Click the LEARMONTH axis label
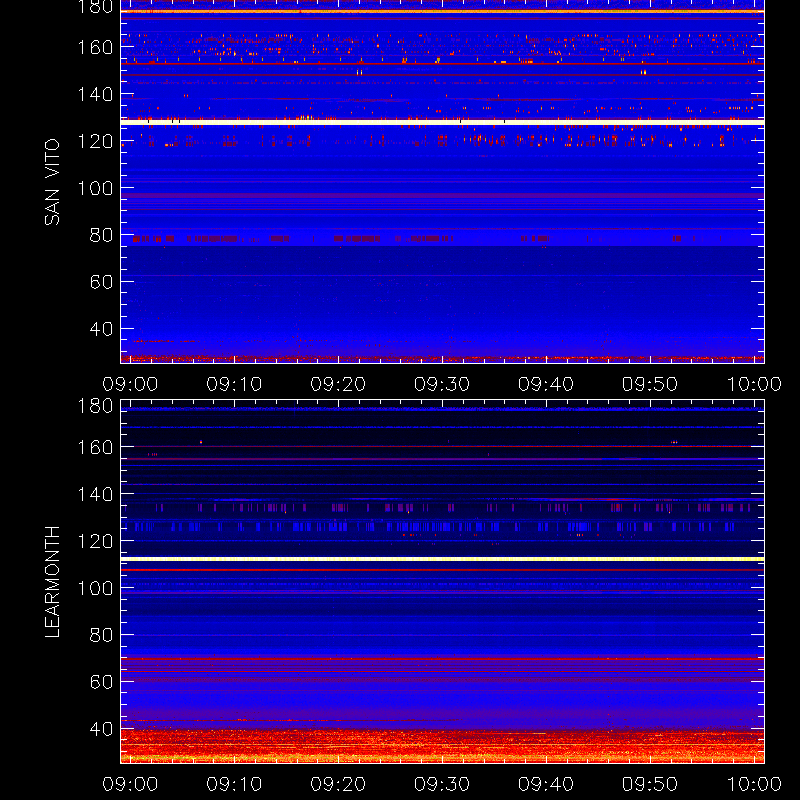Screen dimensions: 800x800 pos(52,582)
